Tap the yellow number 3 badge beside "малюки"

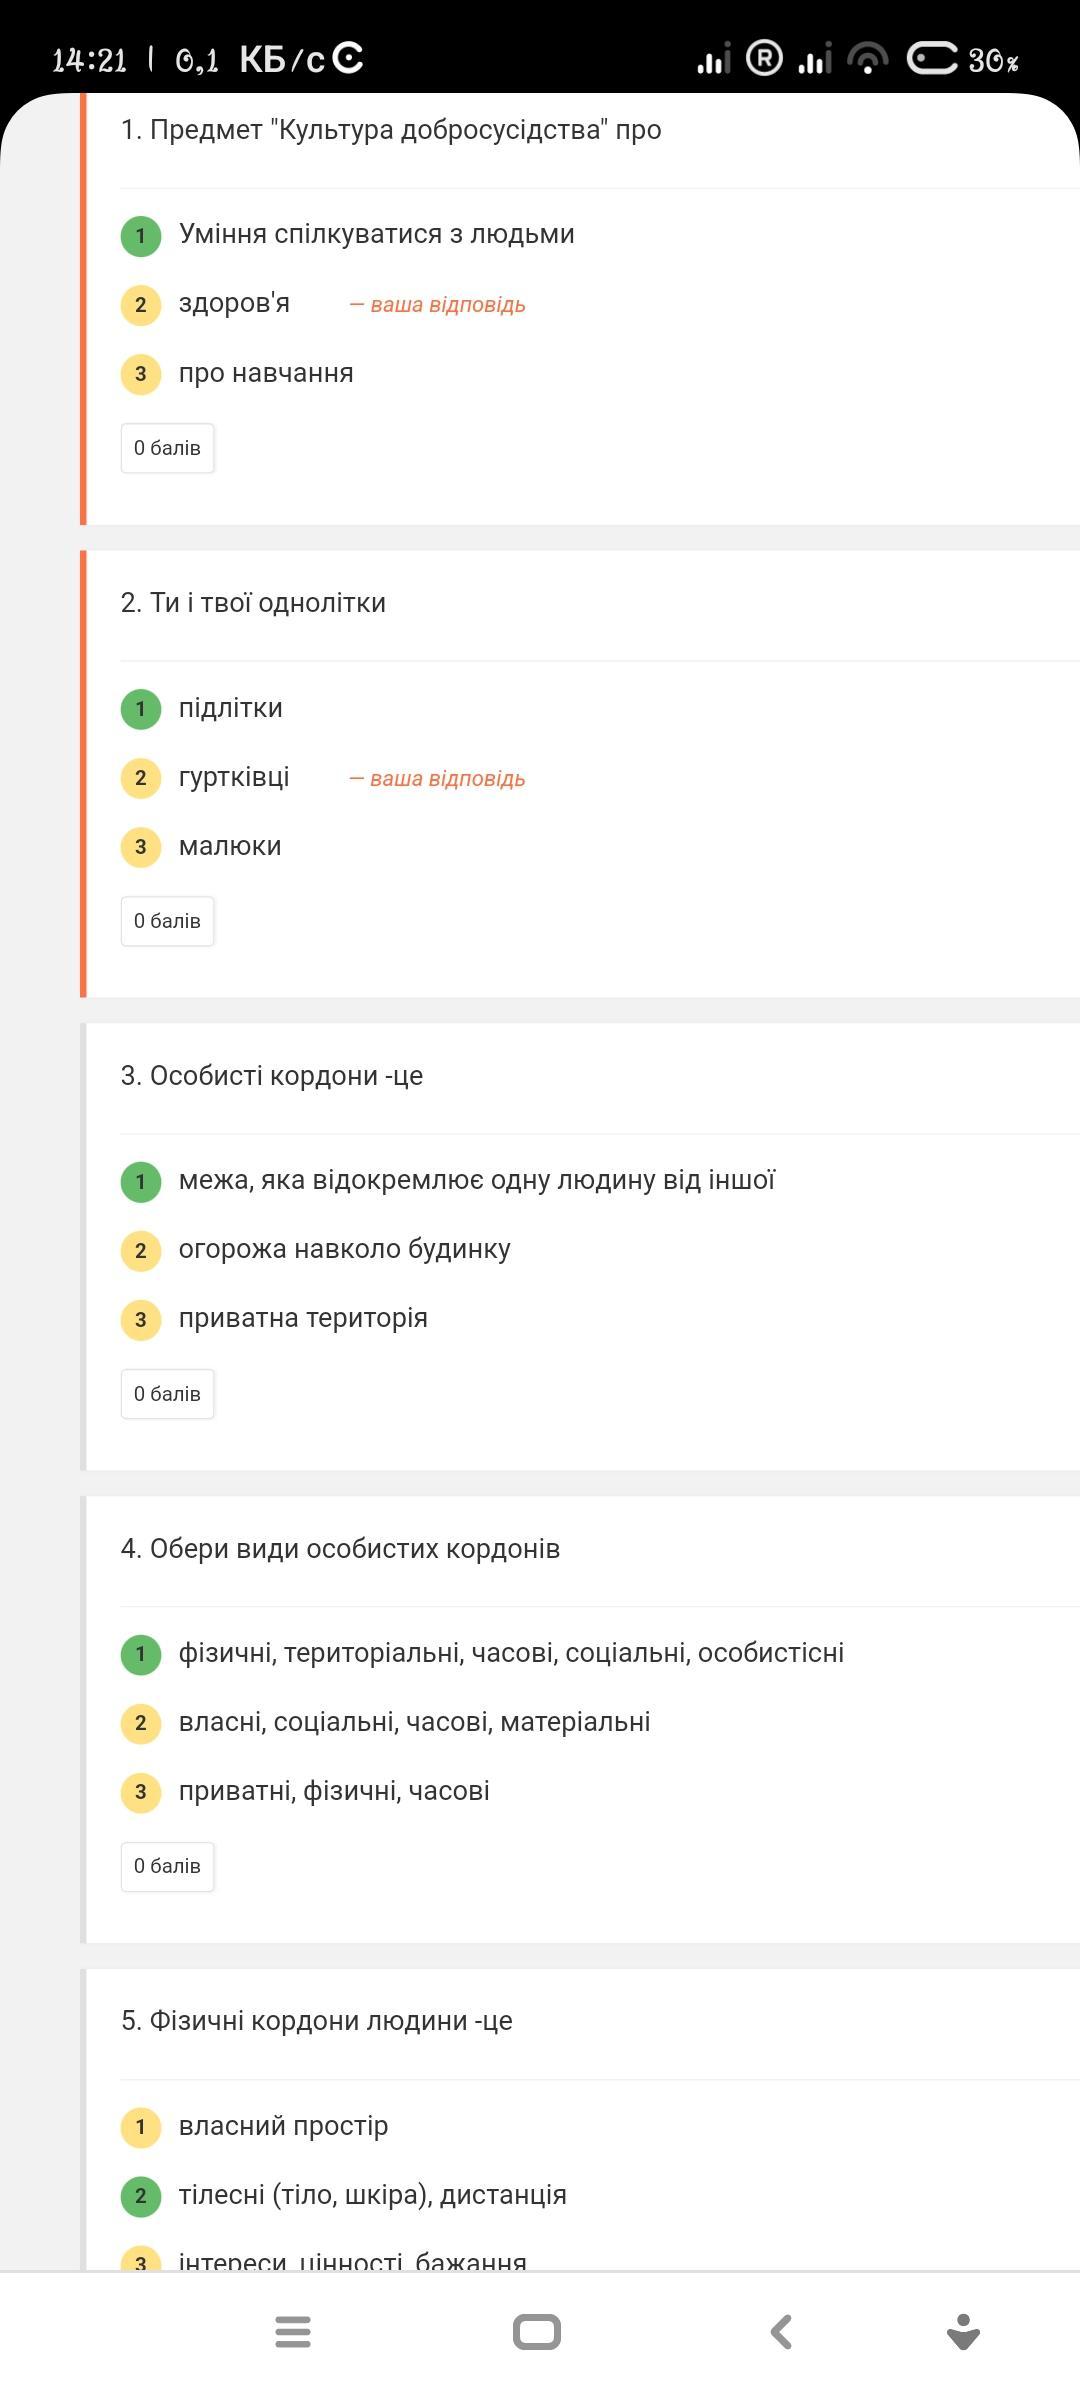tap(141, 847)
